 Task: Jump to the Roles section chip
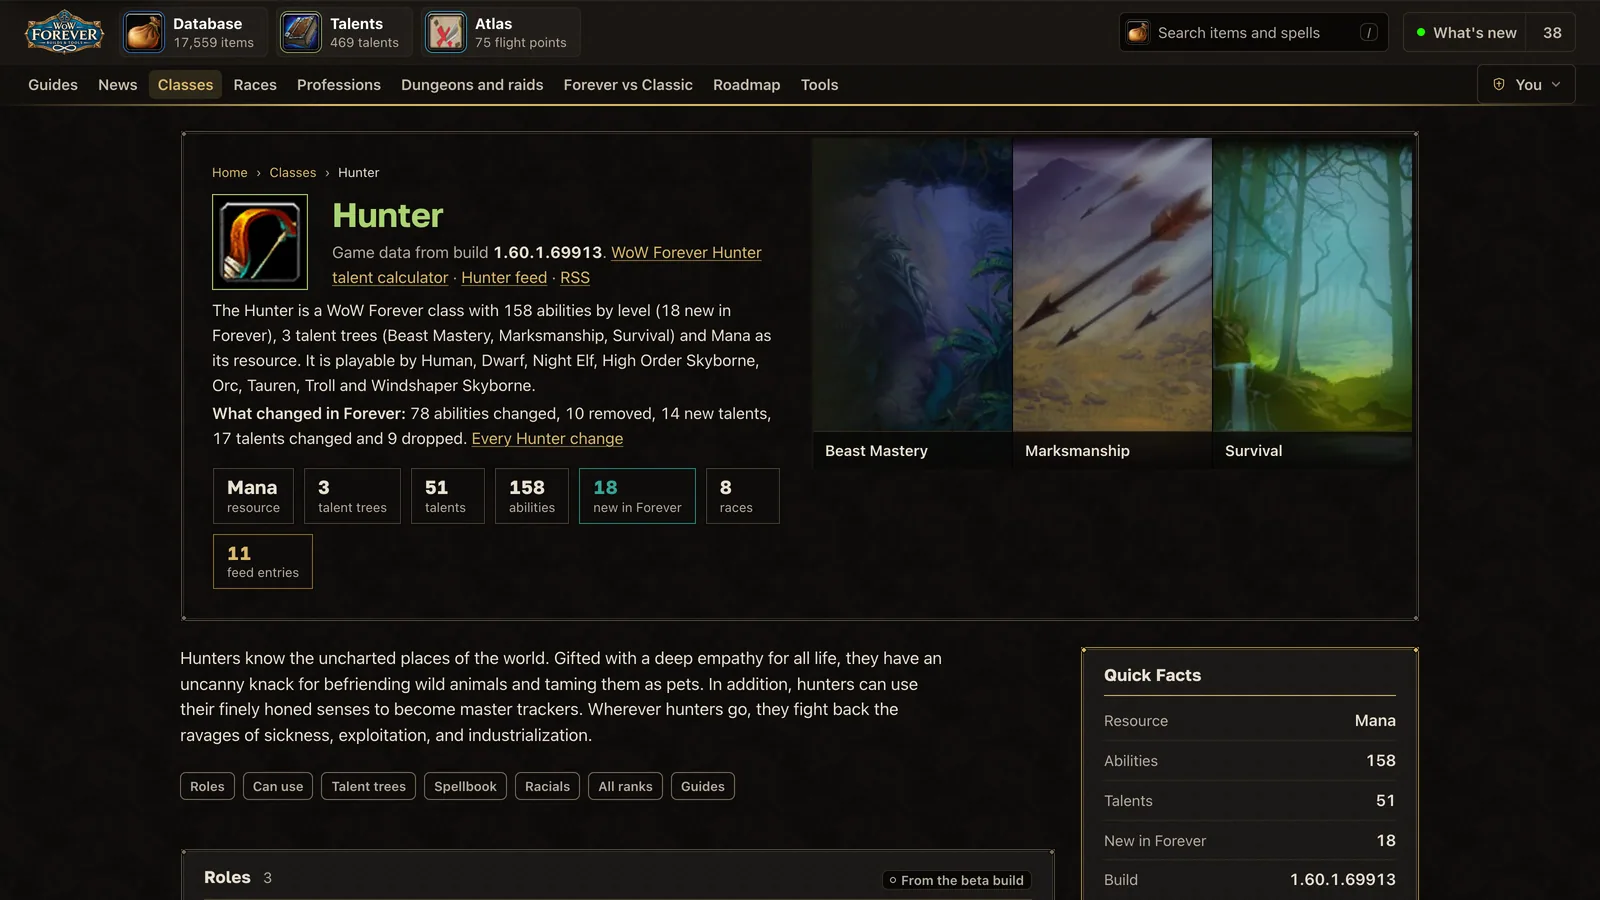(x=207, y=786)
